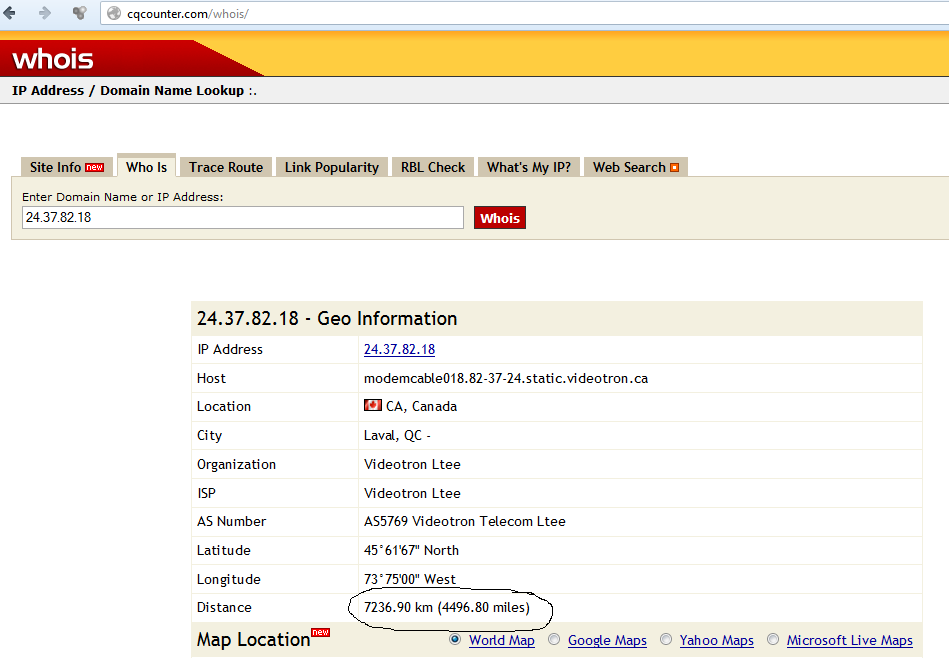Image resolution: width=949 pixels, height=658 pixels.
Task: Click the host name modemcable018.82-37-24.static.videotron.ca
Action: (x=506, y=378)
